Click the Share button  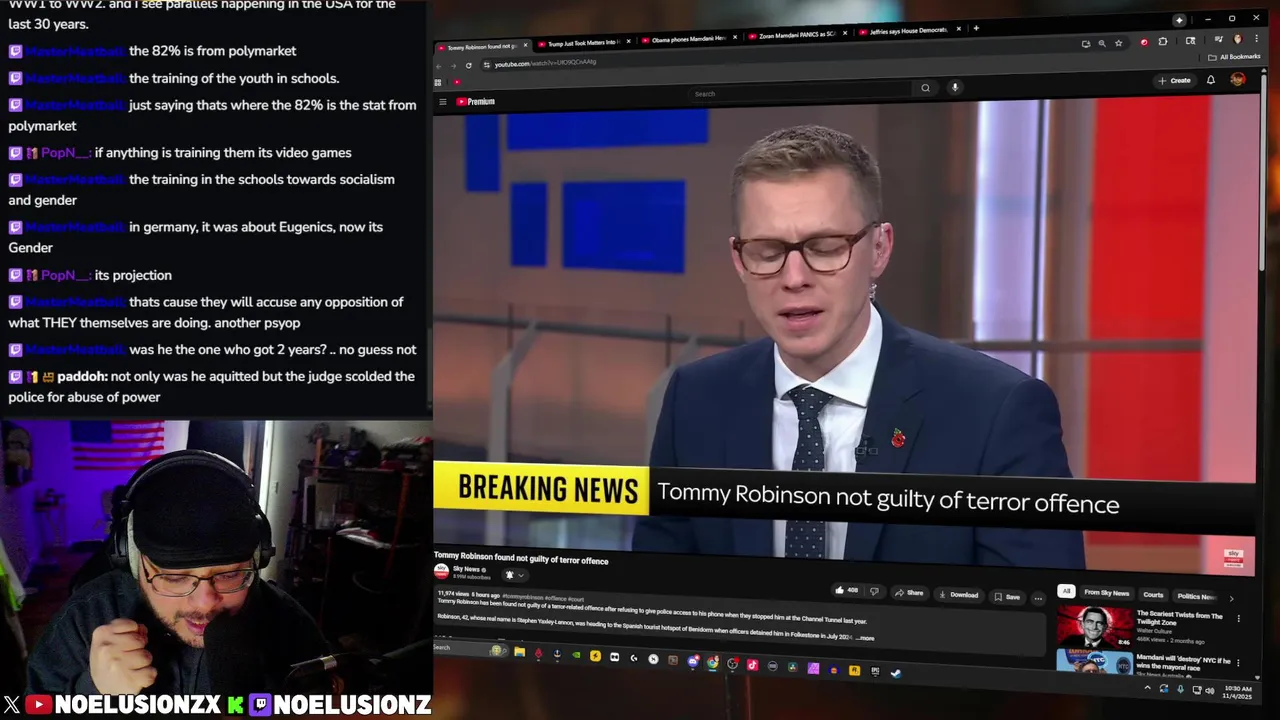909,593
